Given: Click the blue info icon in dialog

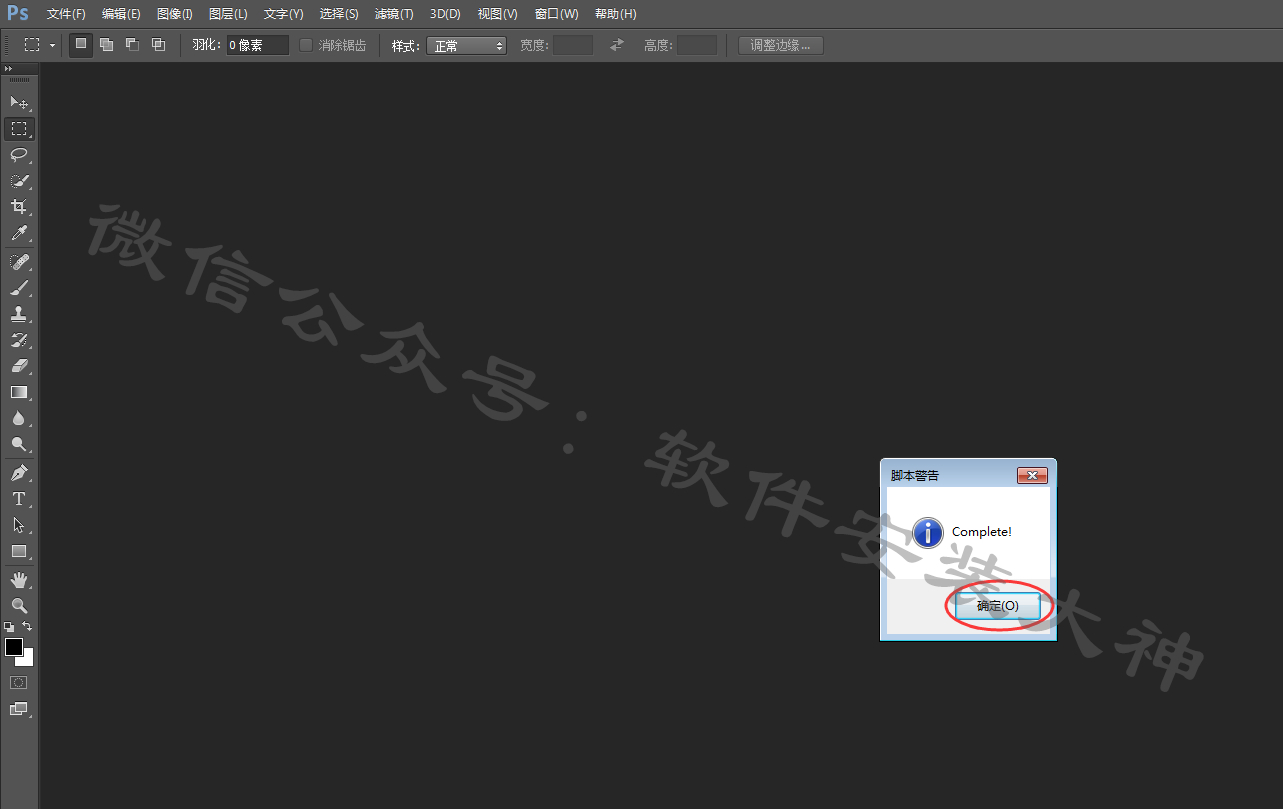Looking at the screenshot, I should coord(928,532).
